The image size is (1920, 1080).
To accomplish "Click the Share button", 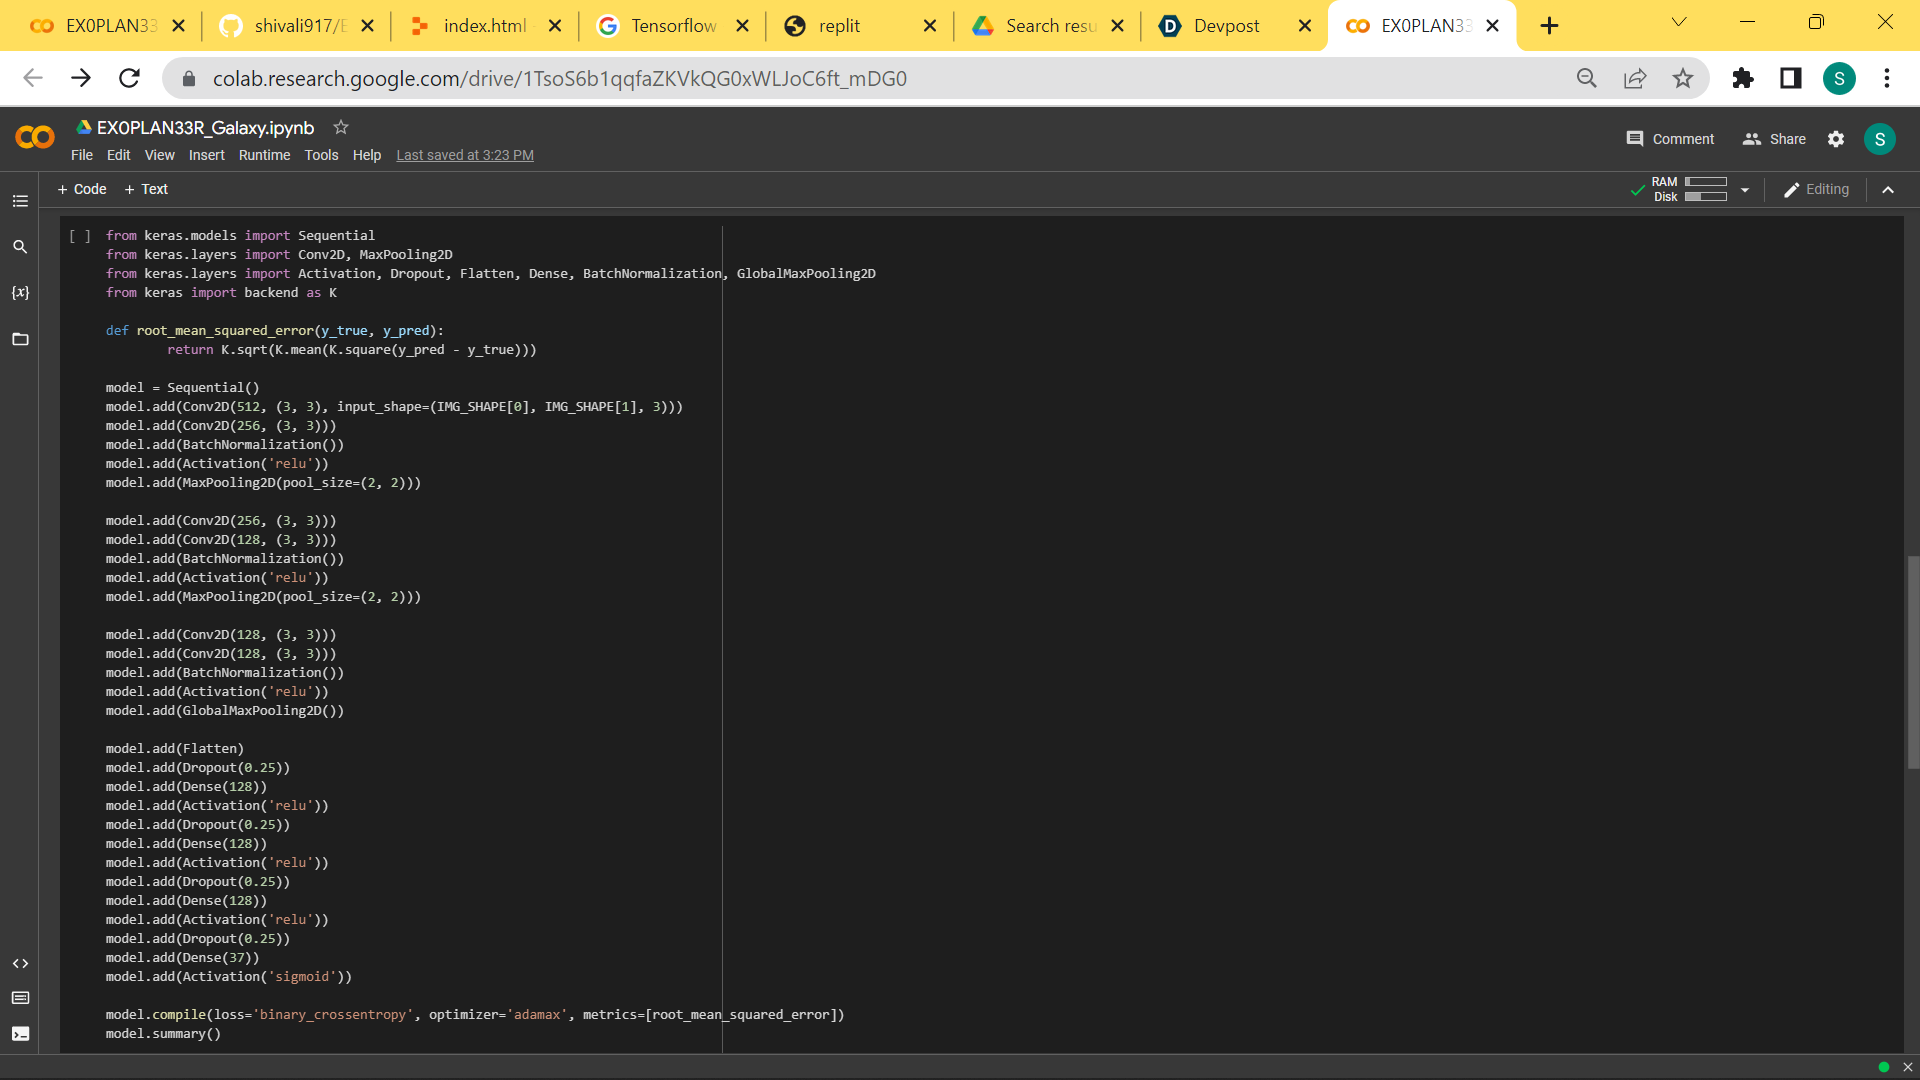I will point(1775,139).
